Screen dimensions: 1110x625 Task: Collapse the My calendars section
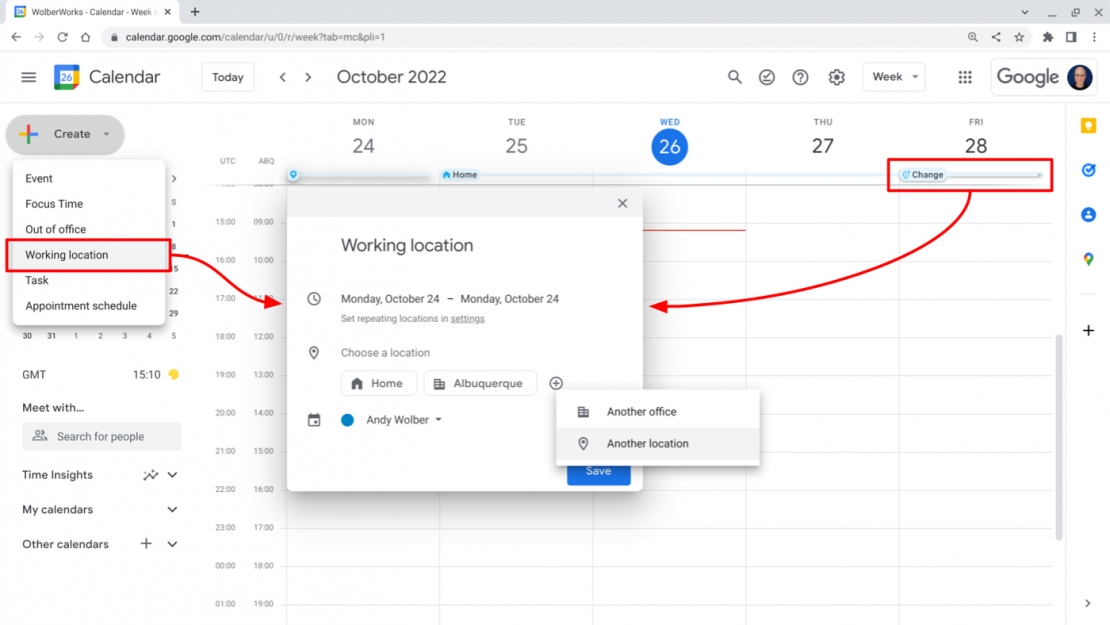(172, 510)
